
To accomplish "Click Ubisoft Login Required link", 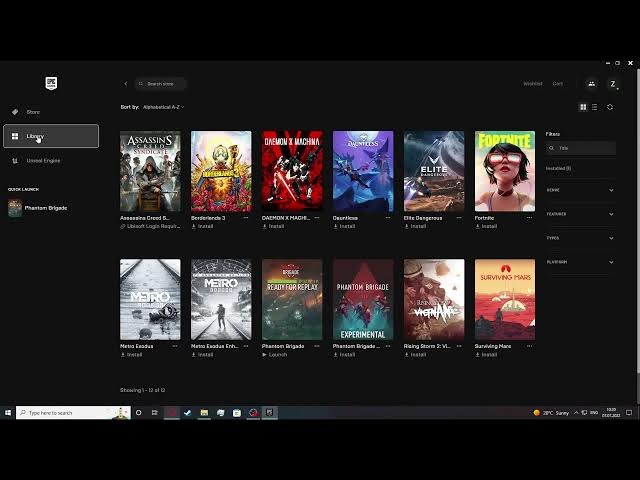I will click(x=150, y=226).
